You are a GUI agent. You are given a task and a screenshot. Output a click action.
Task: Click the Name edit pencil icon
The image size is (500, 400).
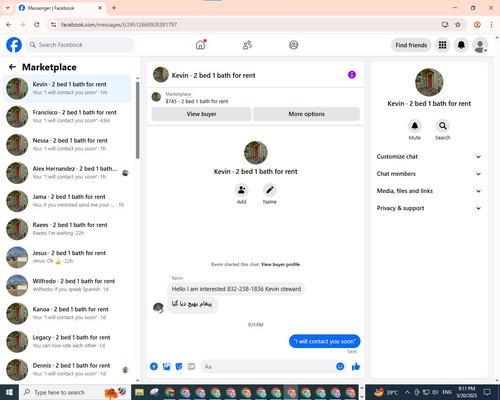point(270,190)
